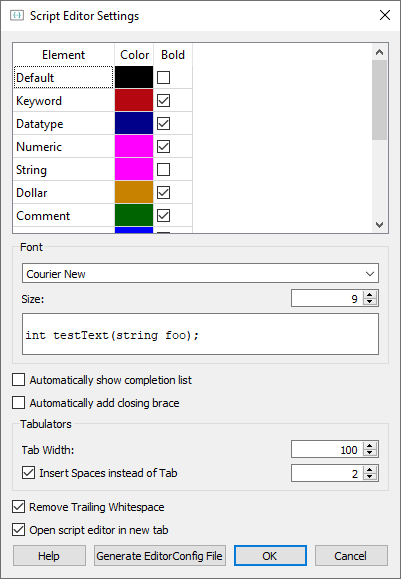
Task: Click the scroll up arrow in the element list
Action: [379, 52]
